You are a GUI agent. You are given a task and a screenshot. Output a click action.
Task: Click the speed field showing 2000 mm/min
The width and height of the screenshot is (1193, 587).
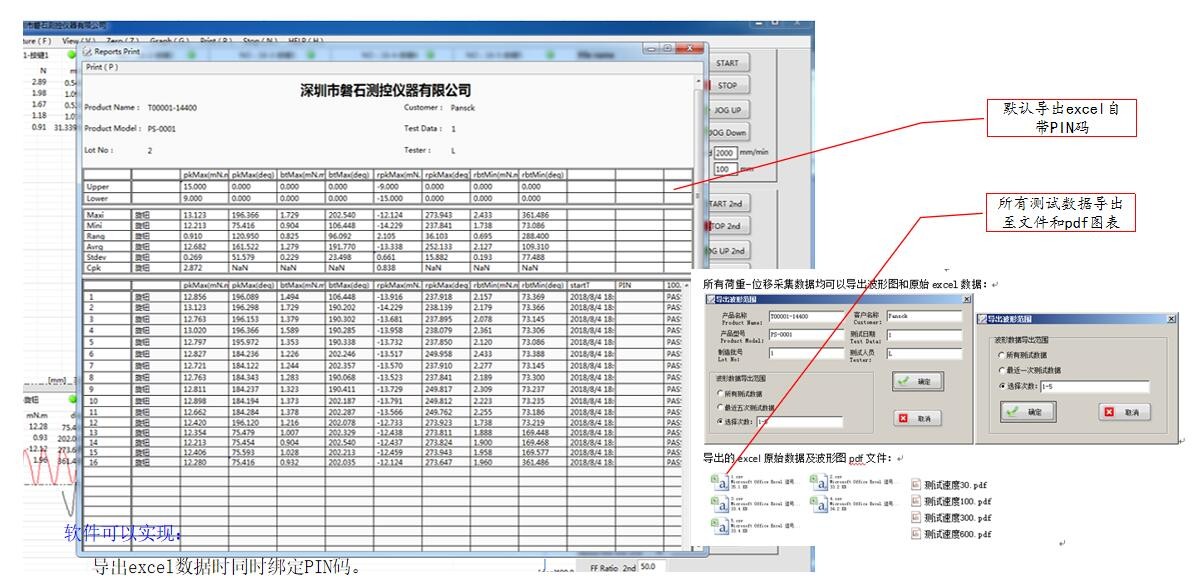point(725,153)
